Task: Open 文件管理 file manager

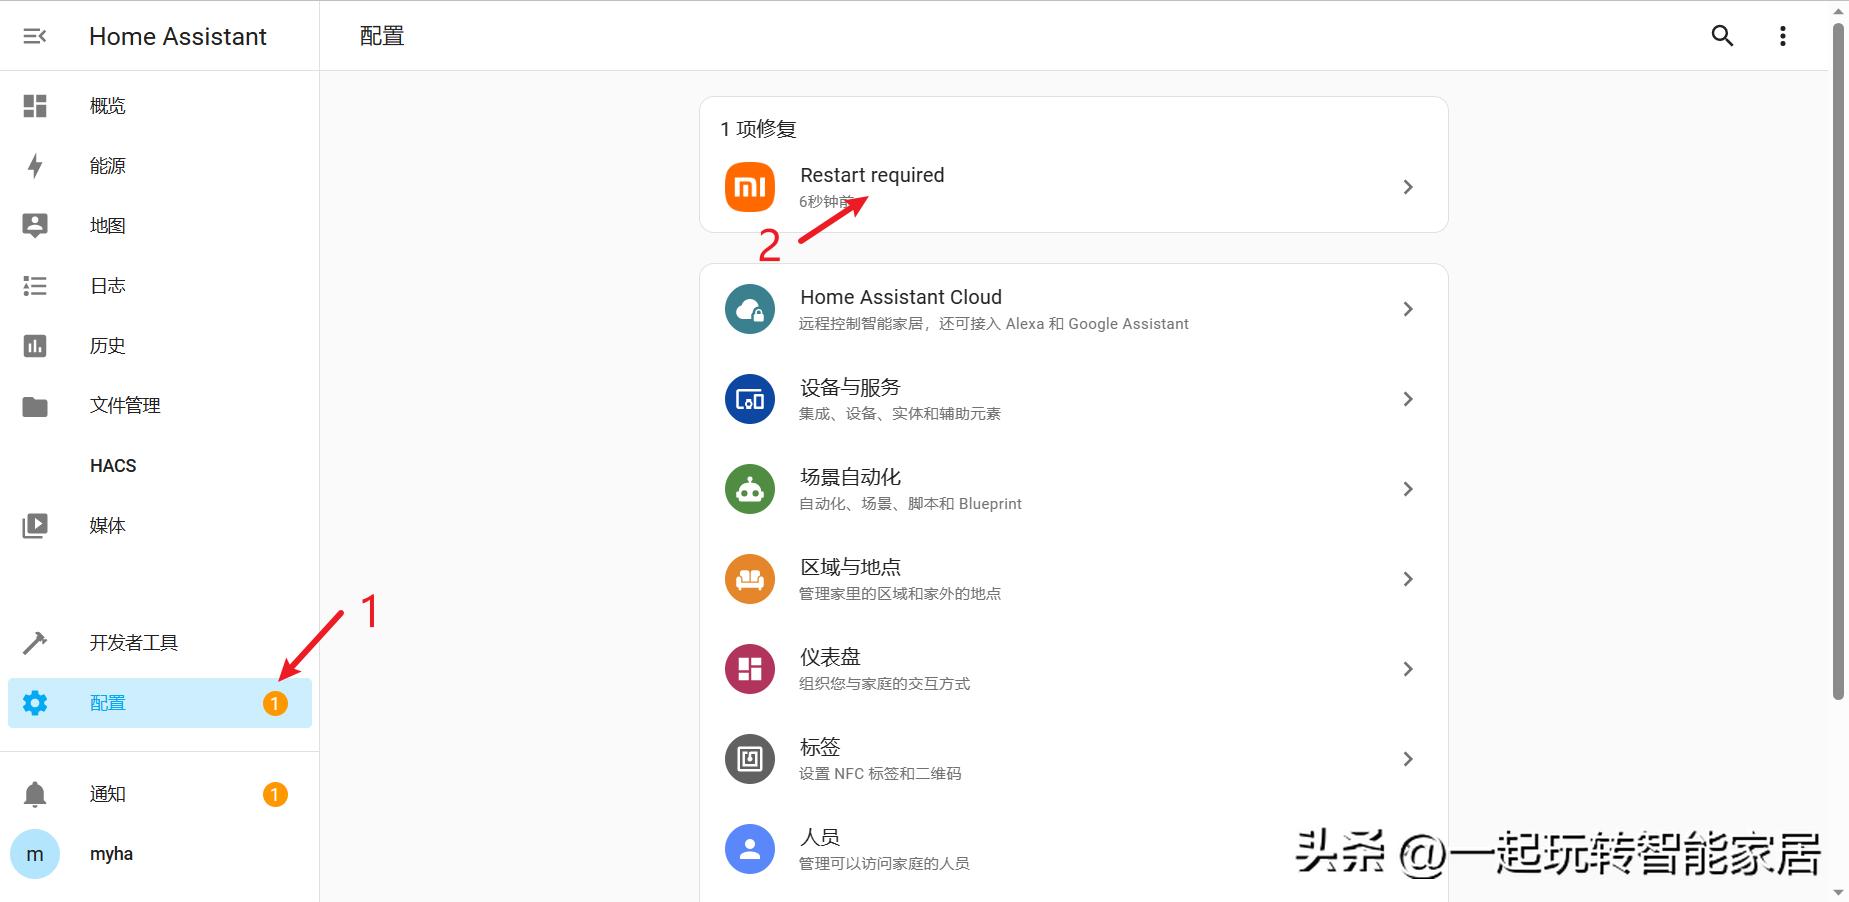Action: (x=124, y=405)
